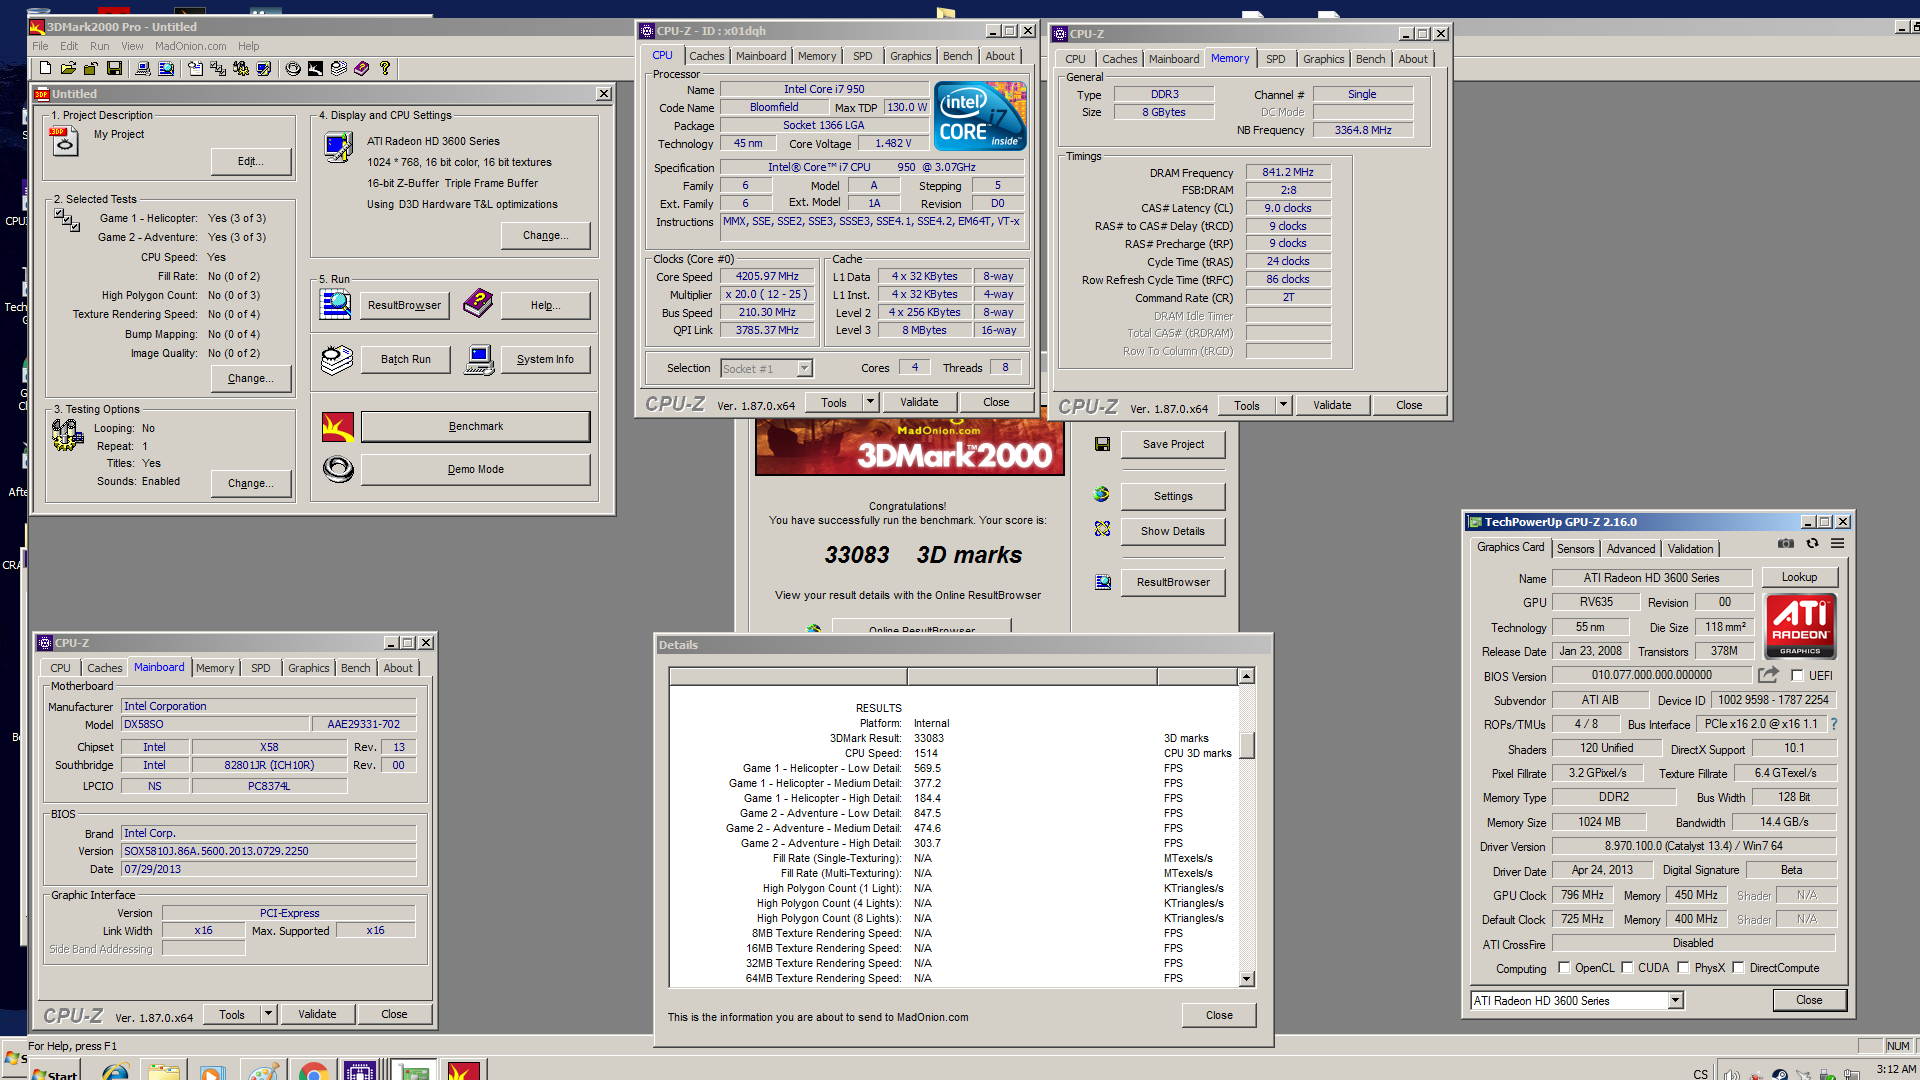Toggle the PhysX computing checkbox
The height and width of the screenshot is (1080, 1920).
point(1683,968)
